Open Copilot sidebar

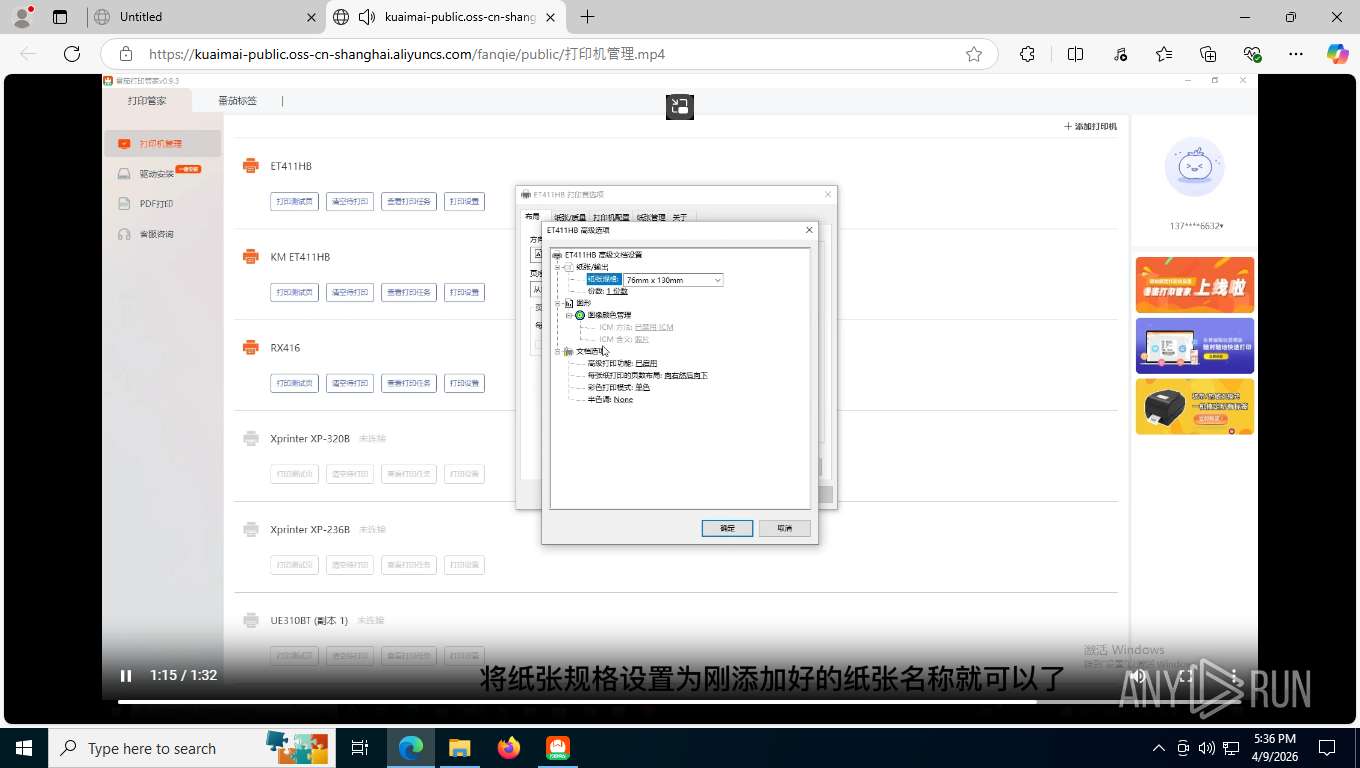[1337, 54]
